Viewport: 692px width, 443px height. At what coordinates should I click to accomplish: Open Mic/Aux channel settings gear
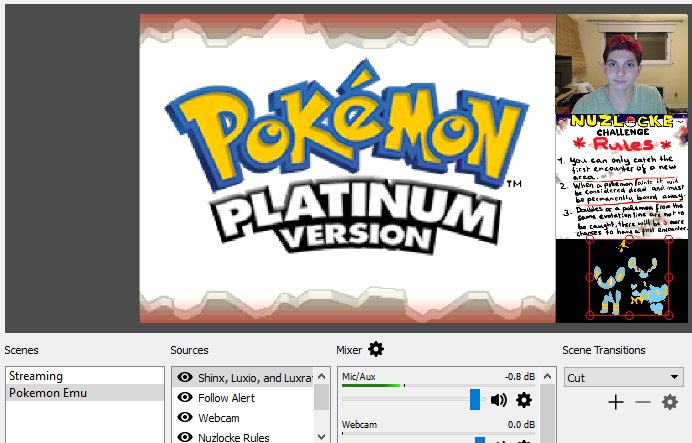coord(524,400)
